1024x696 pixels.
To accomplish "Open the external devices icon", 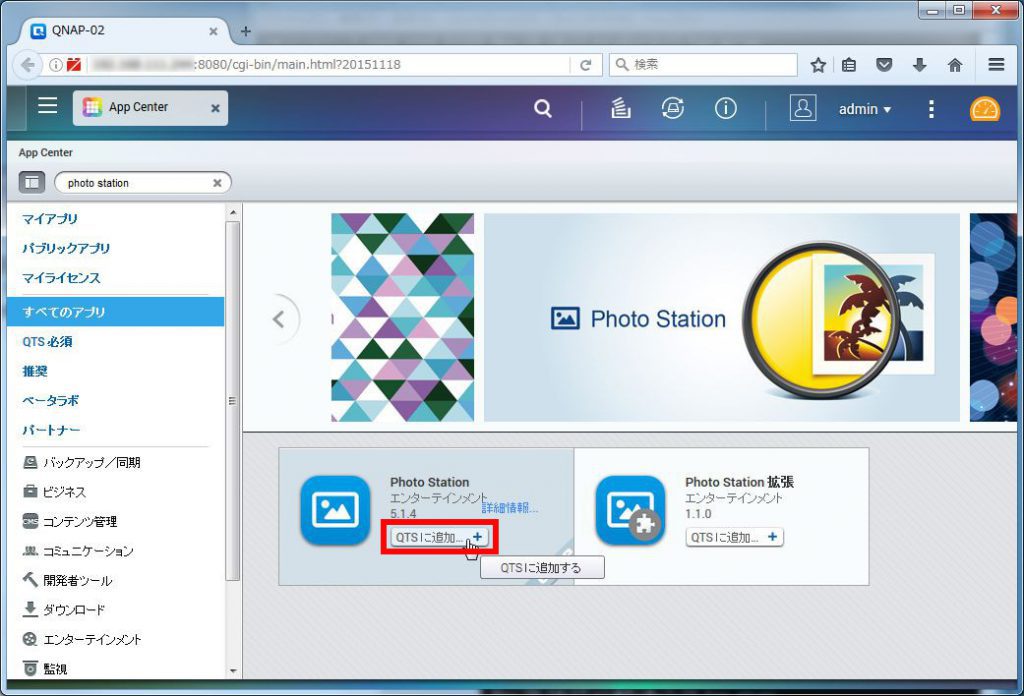I will (x=673, y=108).
